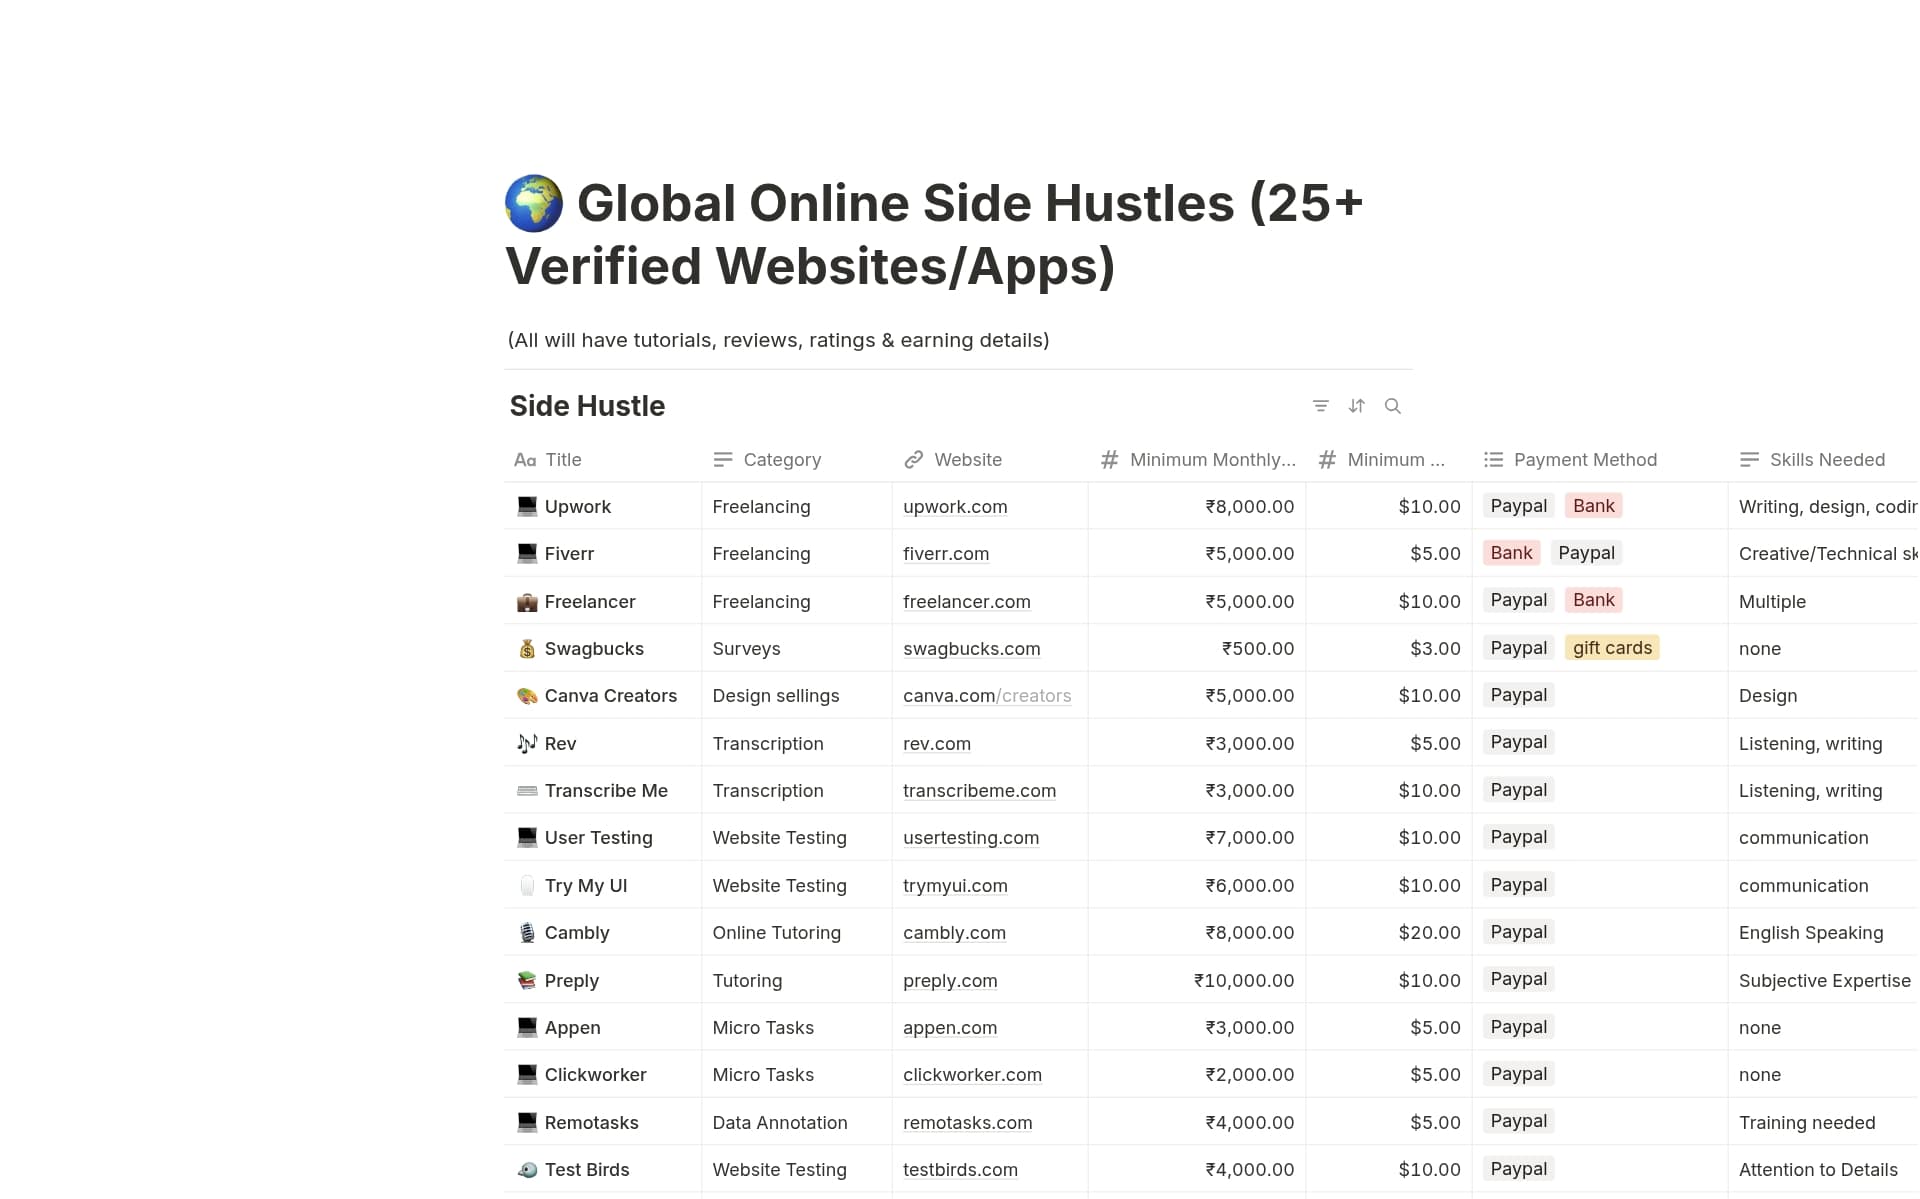Open the Website column header menu
This screenshot has height=1199, width=1920.
coord(989,459)
